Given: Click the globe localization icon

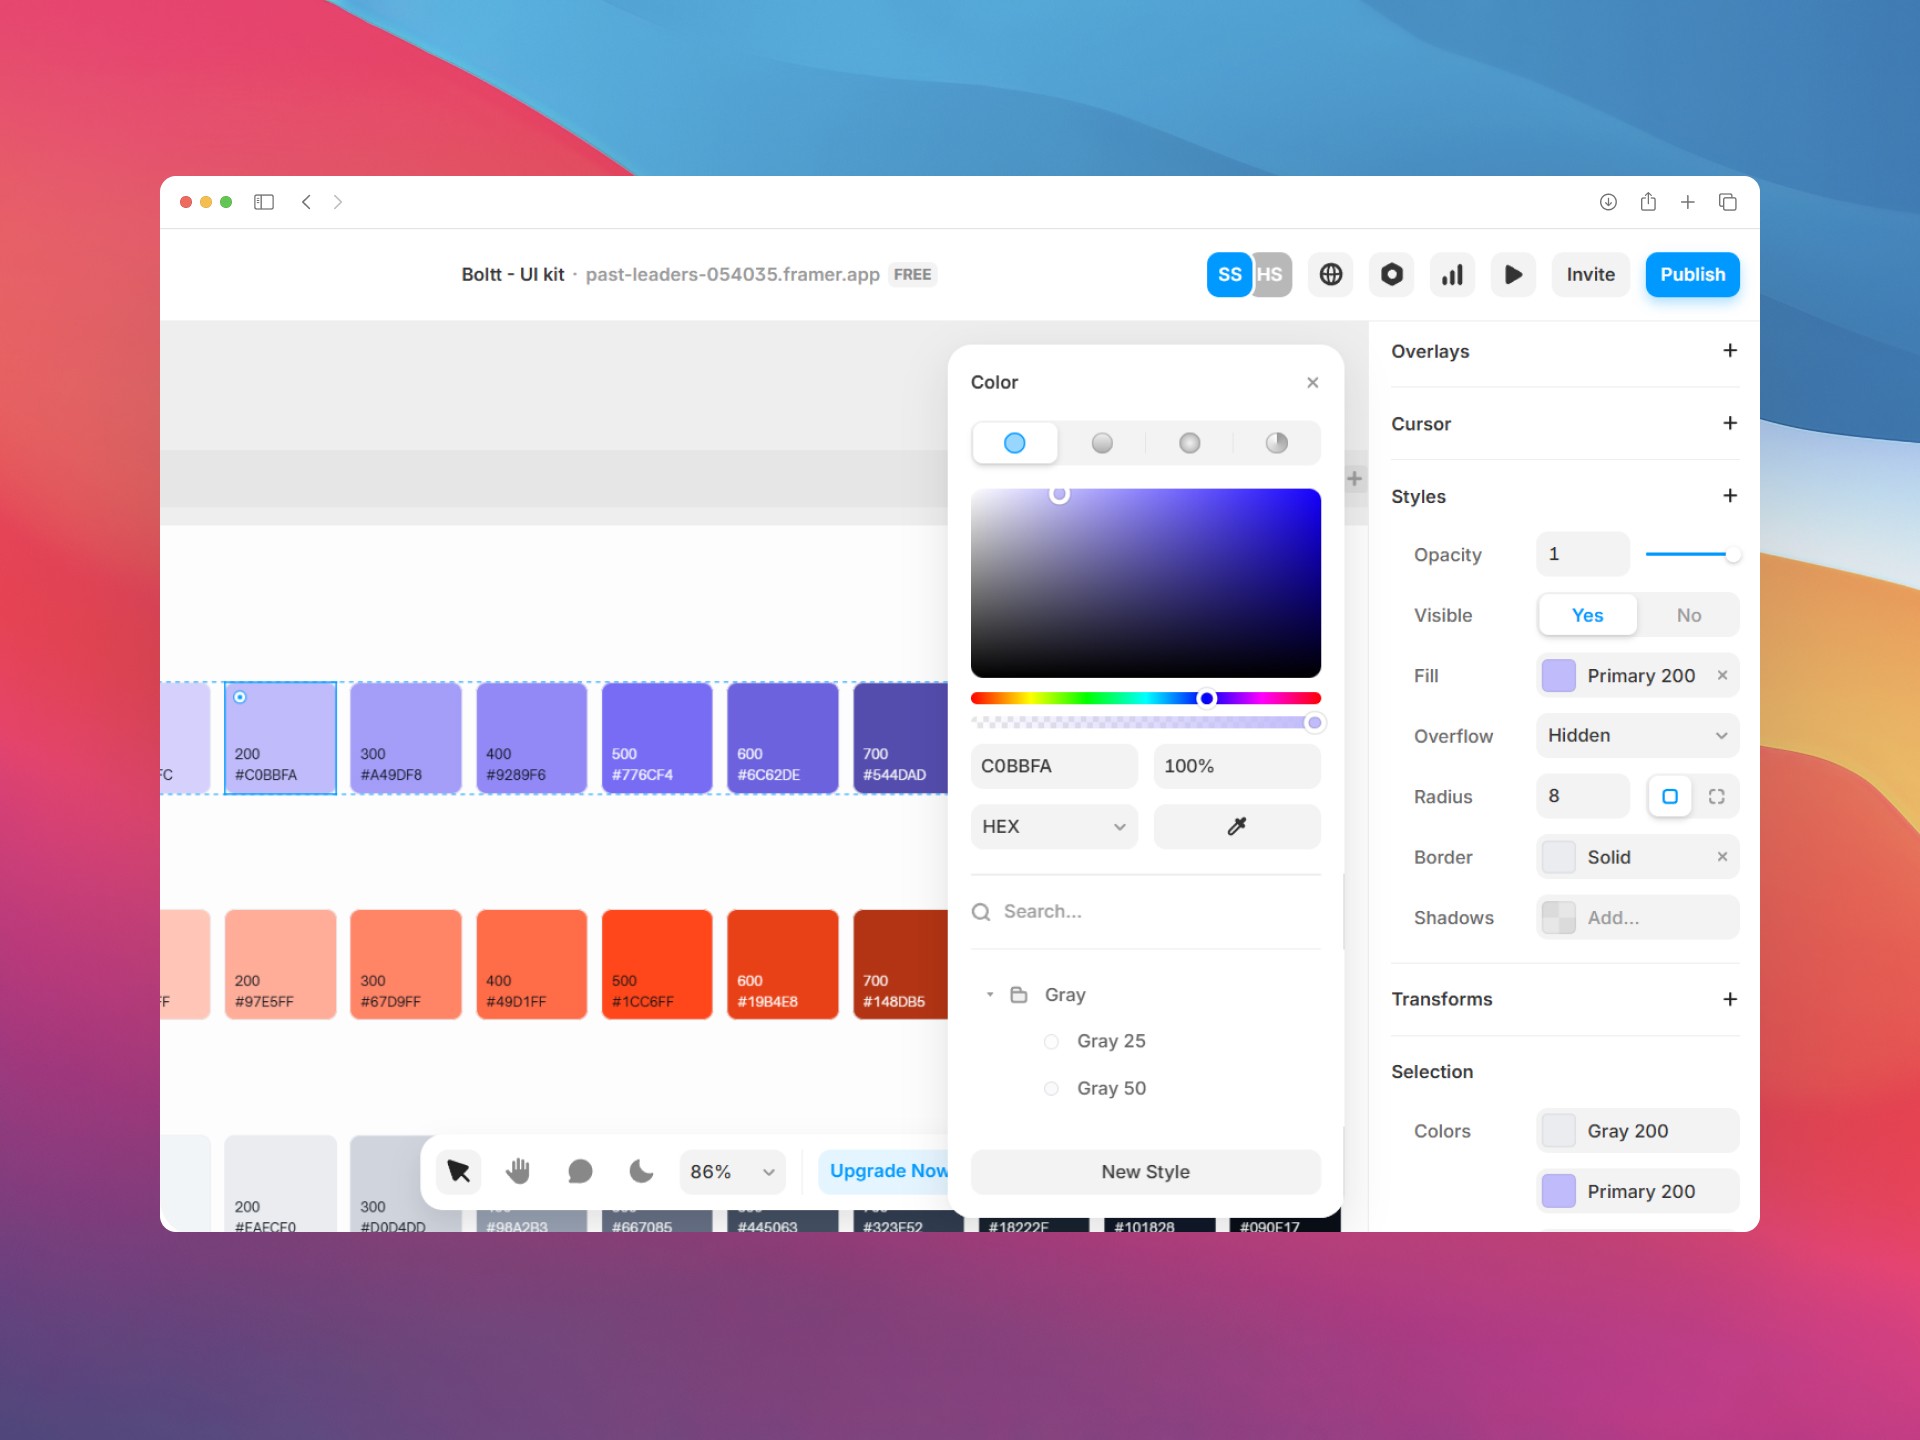Looking at the screenshot, I should (1330, 274).
